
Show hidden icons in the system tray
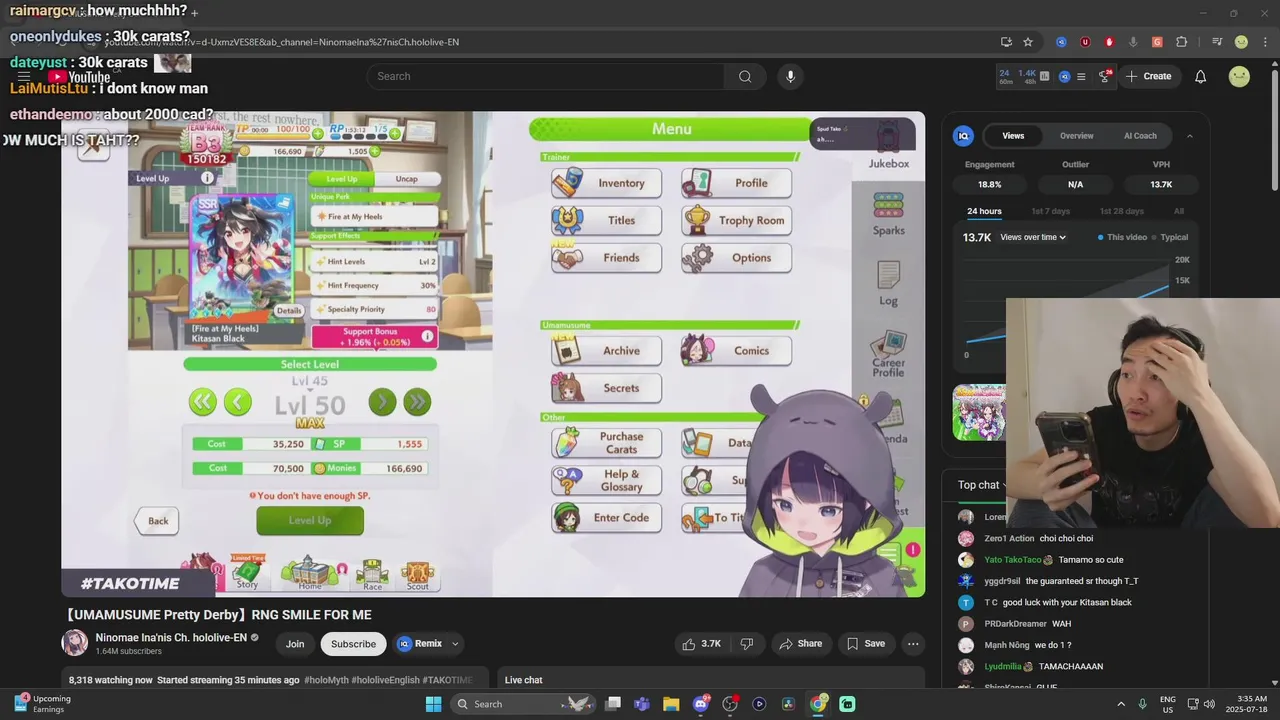click(x=1120, y=704)
